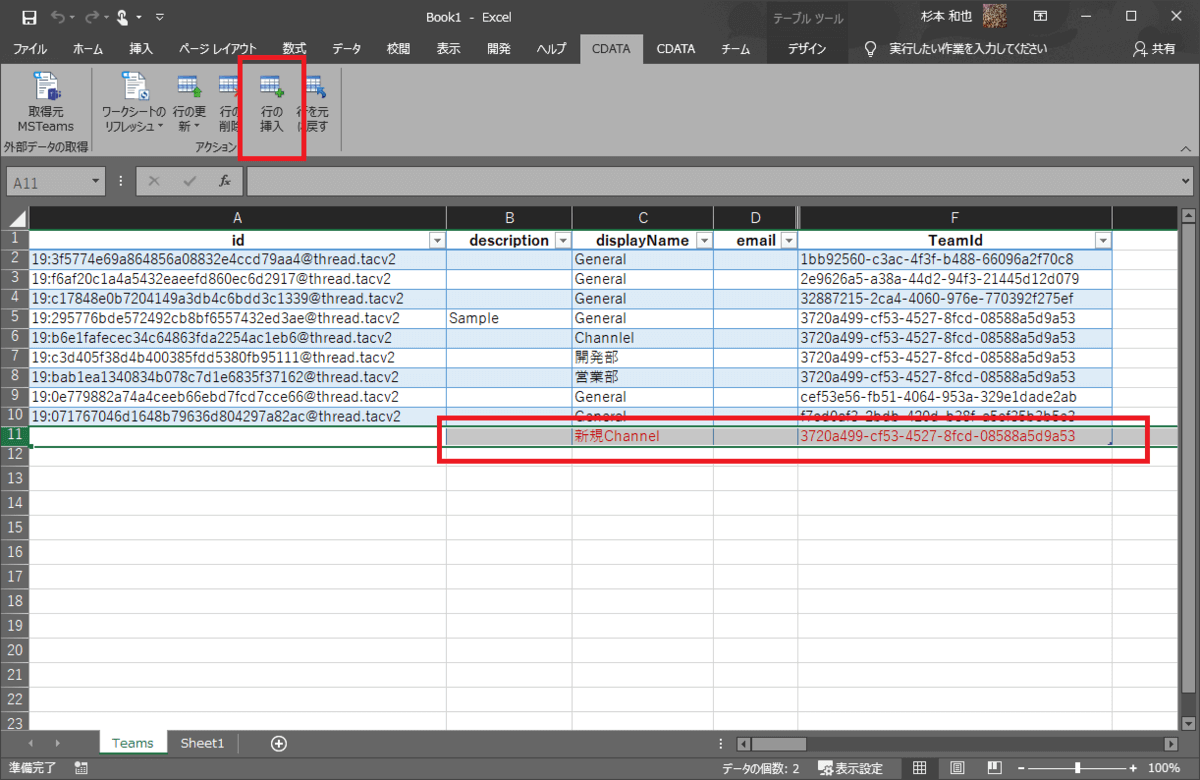
Task: Click the lightbulb Tell Me icon
Action: point(870,48)
